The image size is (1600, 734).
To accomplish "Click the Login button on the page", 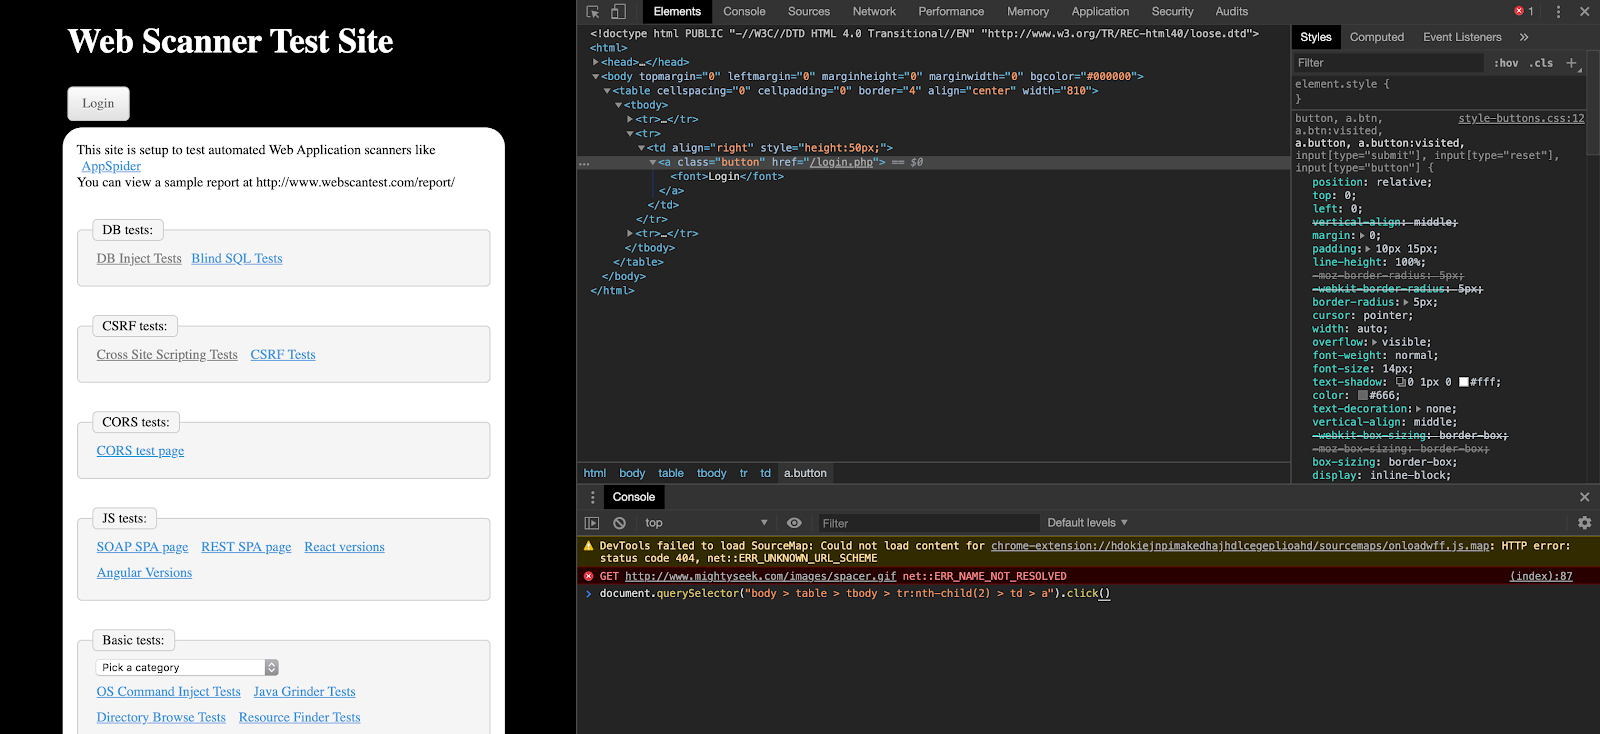I will 98,104.
